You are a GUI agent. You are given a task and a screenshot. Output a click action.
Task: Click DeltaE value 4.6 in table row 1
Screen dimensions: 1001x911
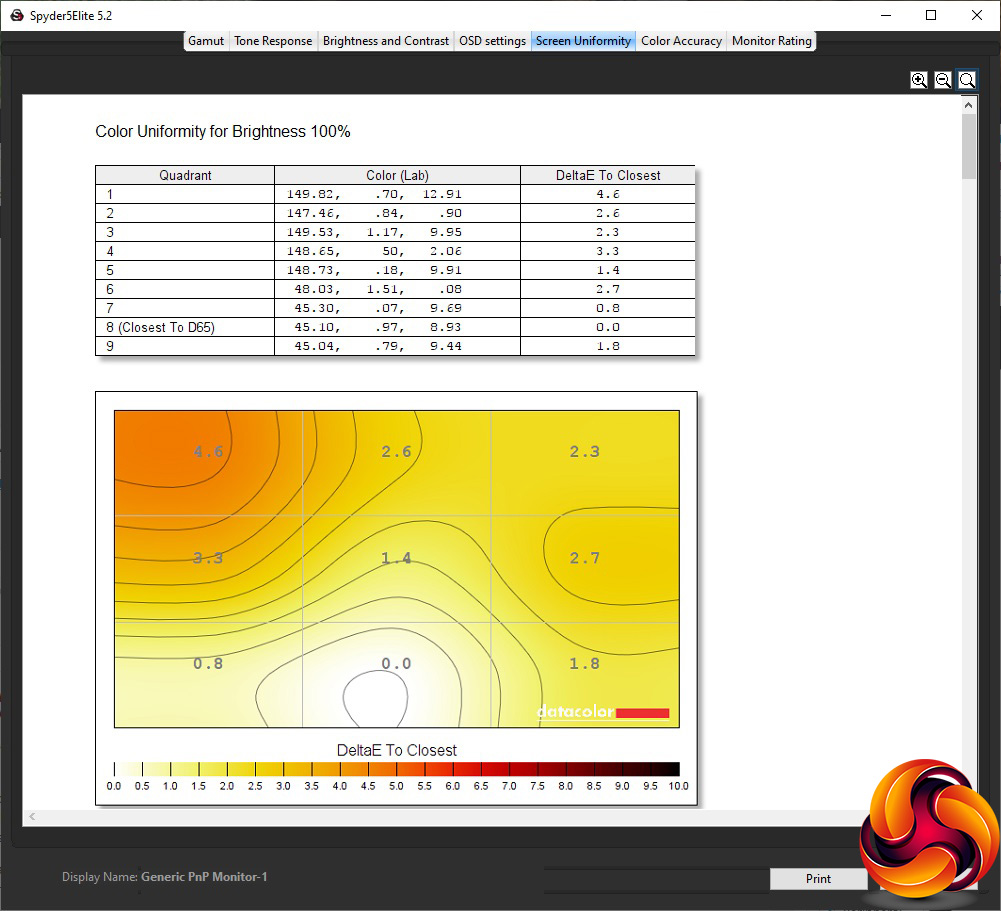[x=608, y=194]
